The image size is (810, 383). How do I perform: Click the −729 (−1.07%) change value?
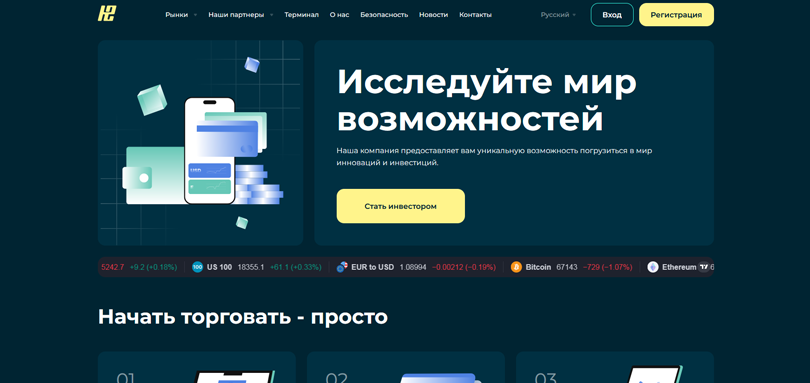[608, 267]
